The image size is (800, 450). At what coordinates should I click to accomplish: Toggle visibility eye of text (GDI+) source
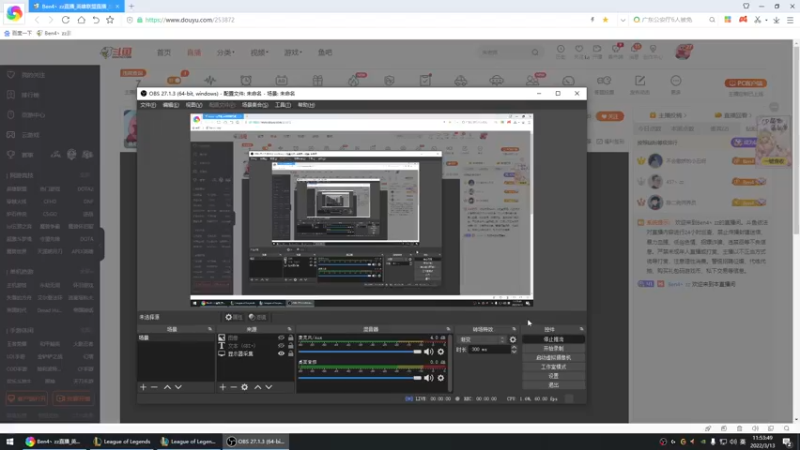coord(281,345)
